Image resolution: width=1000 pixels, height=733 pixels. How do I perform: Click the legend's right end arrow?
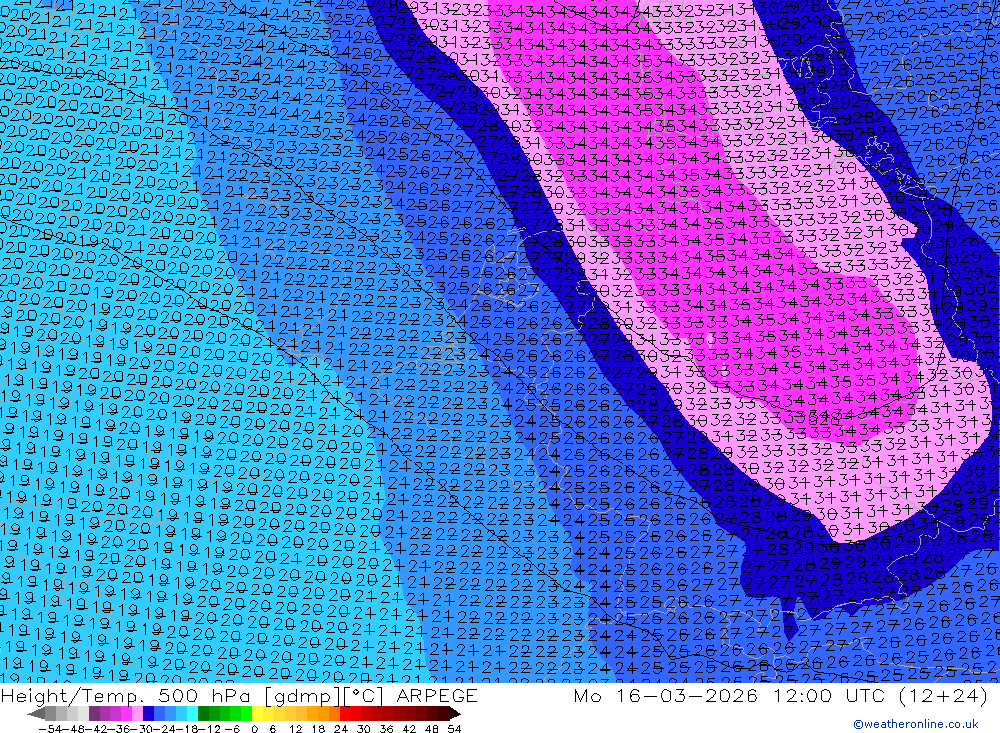(455, 714)
